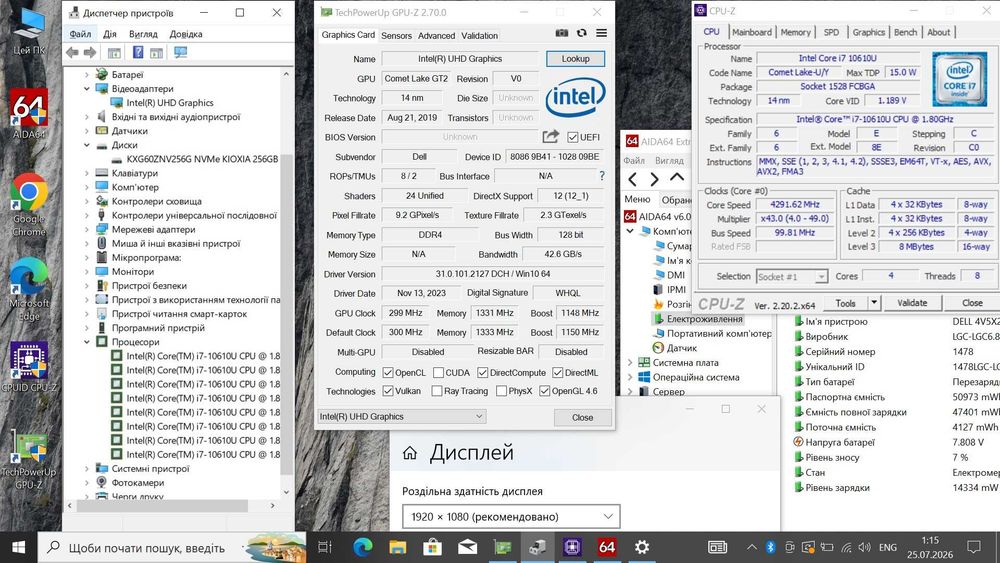Click the help icon in Device Manager toolbar
1000x563 pixels.
(138, 53)
